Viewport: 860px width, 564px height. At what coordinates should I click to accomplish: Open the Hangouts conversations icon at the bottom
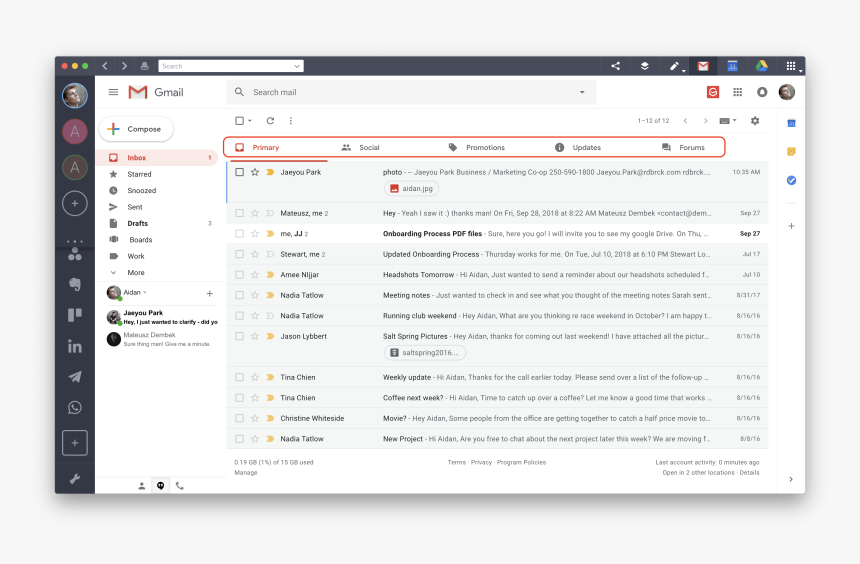point(161,486)
